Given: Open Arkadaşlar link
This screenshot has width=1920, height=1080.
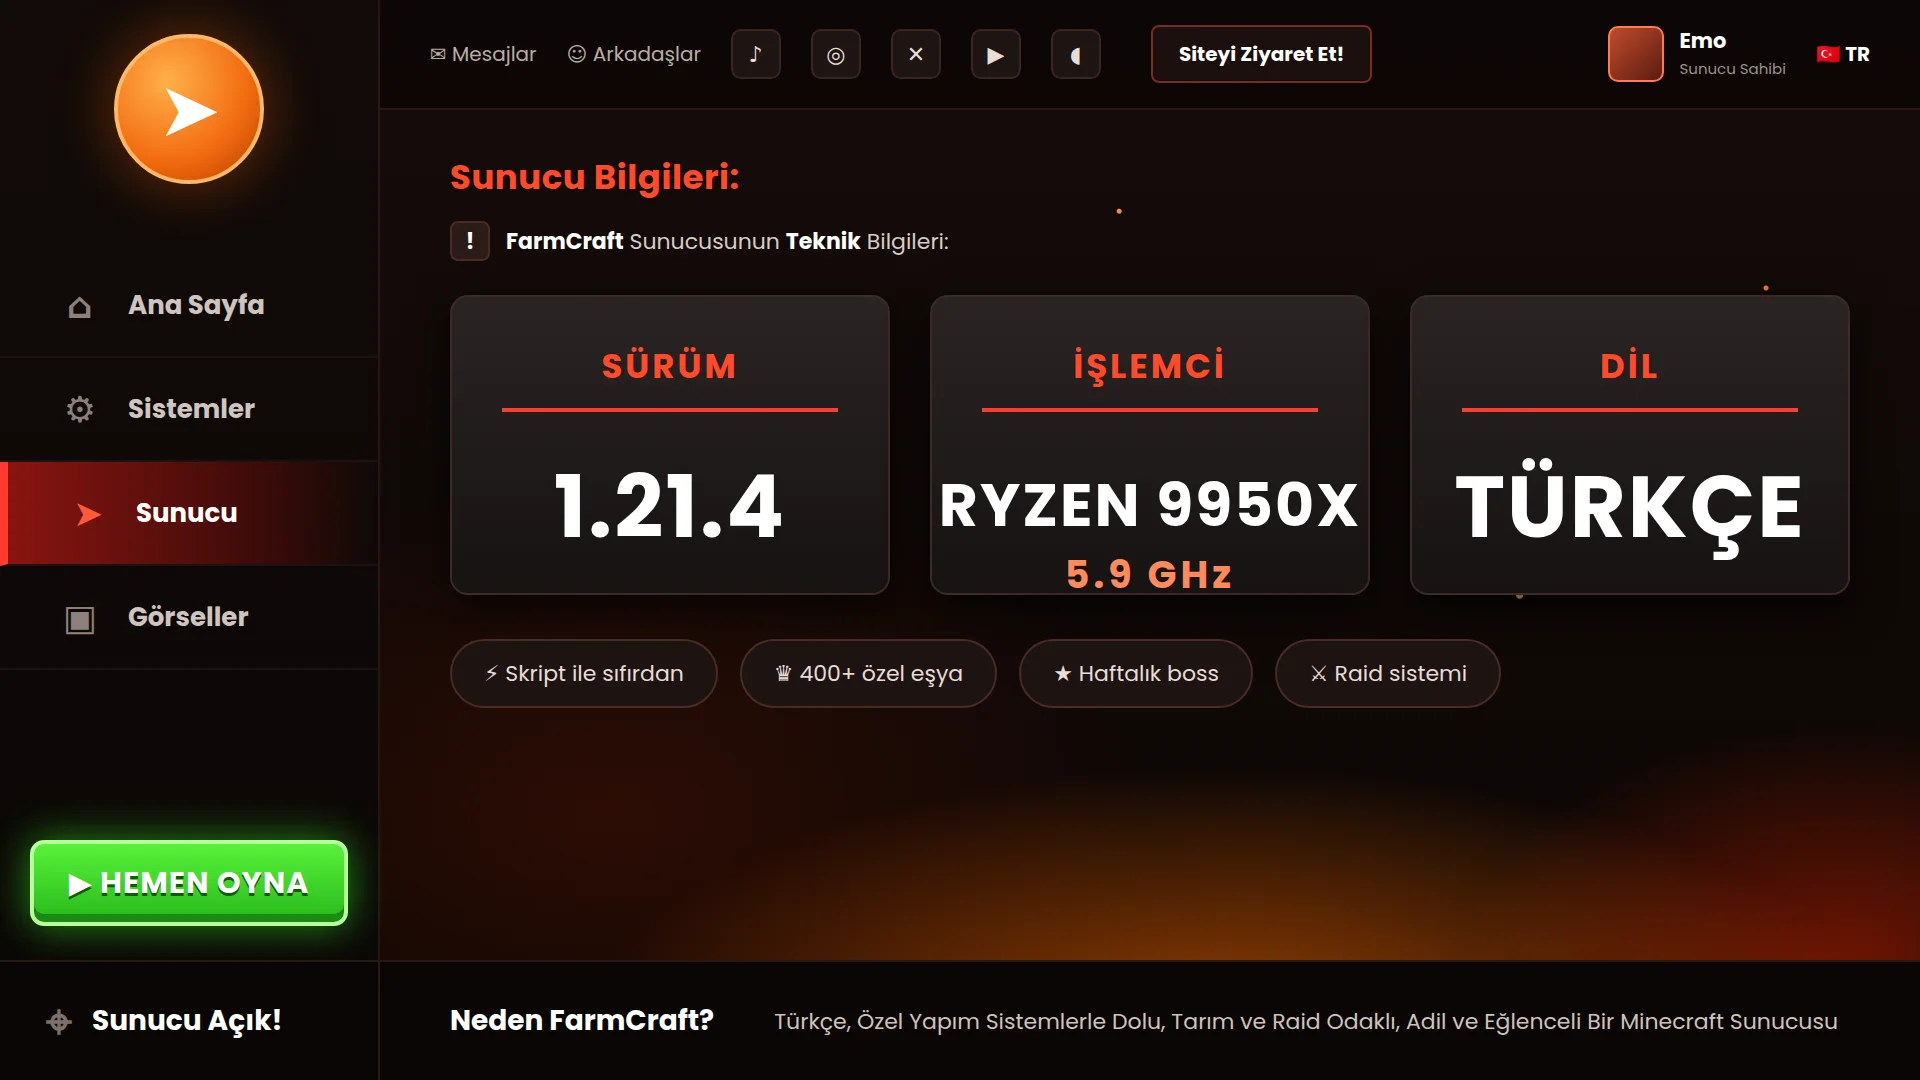Looking at the screenshot, I should coord(634,54).
